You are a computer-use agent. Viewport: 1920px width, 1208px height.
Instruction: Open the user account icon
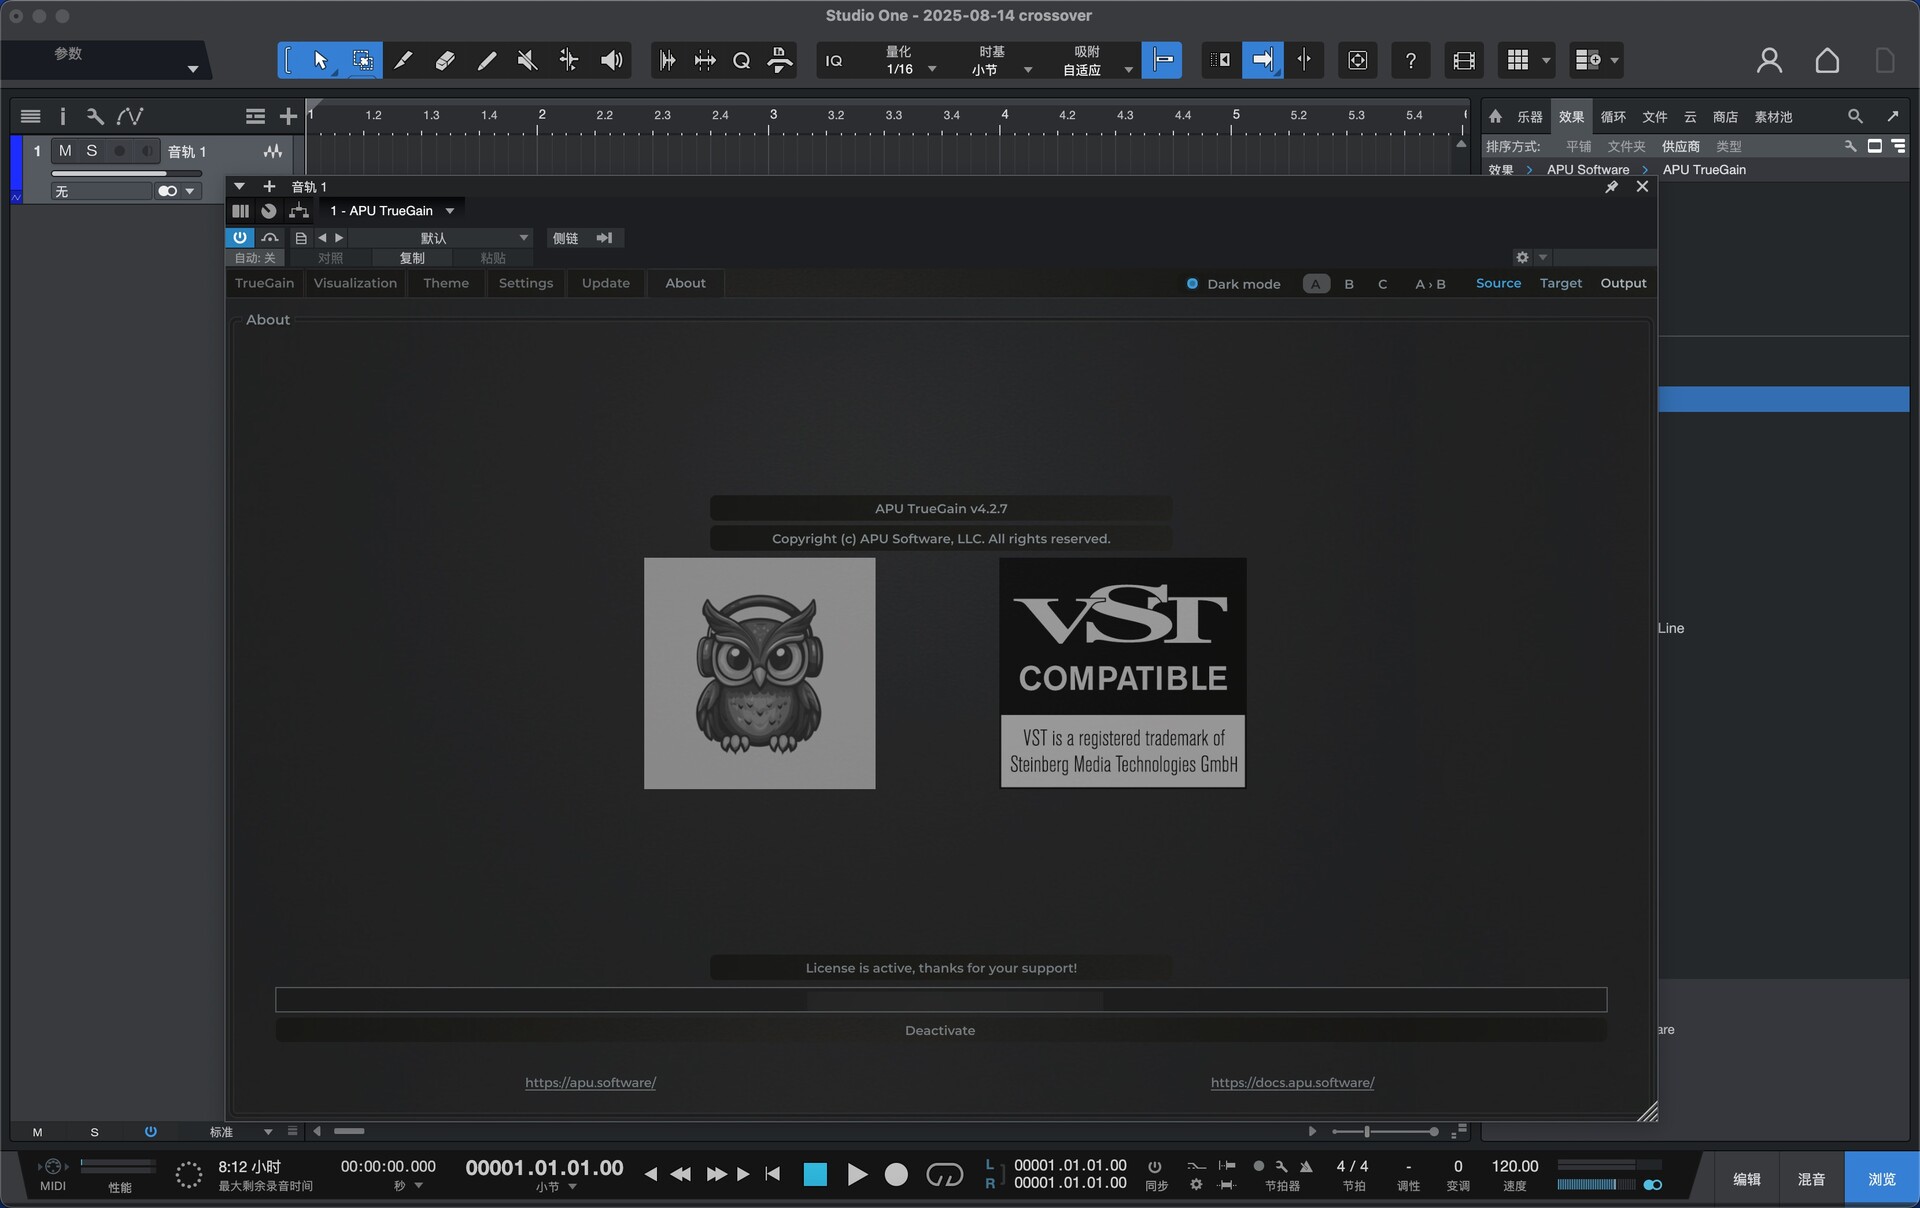click(x=1769, y=61)
